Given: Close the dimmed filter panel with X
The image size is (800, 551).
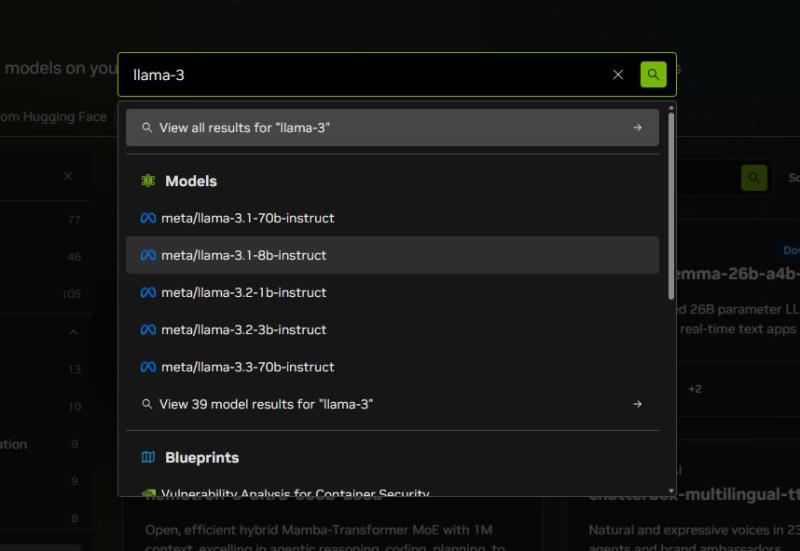Looking at the screenshot, I should click(x=68, y=176).
